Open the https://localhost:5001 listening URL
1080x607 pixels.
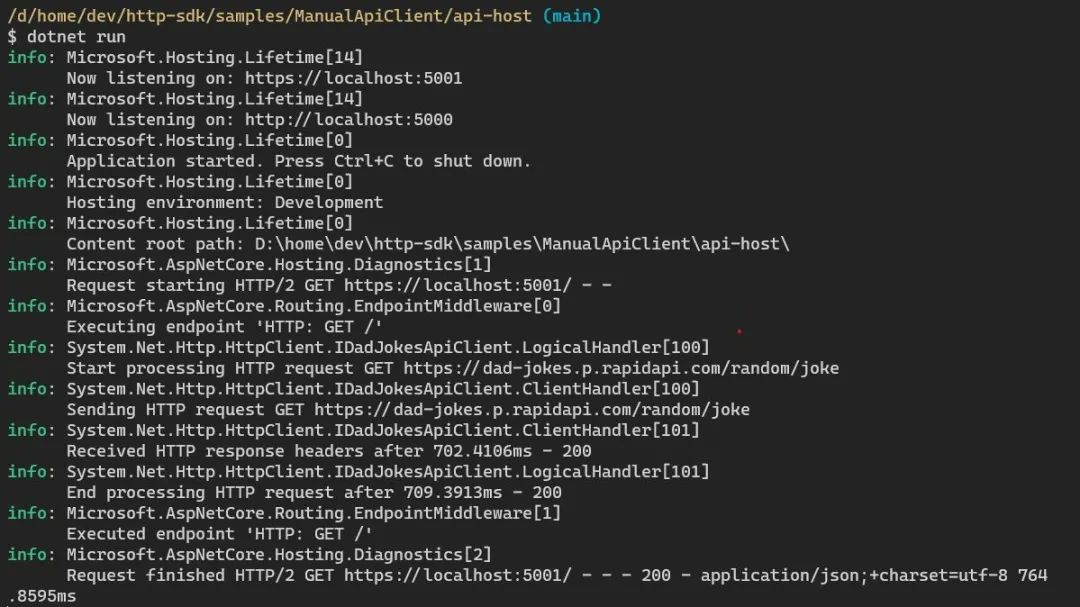pos(353,78)
